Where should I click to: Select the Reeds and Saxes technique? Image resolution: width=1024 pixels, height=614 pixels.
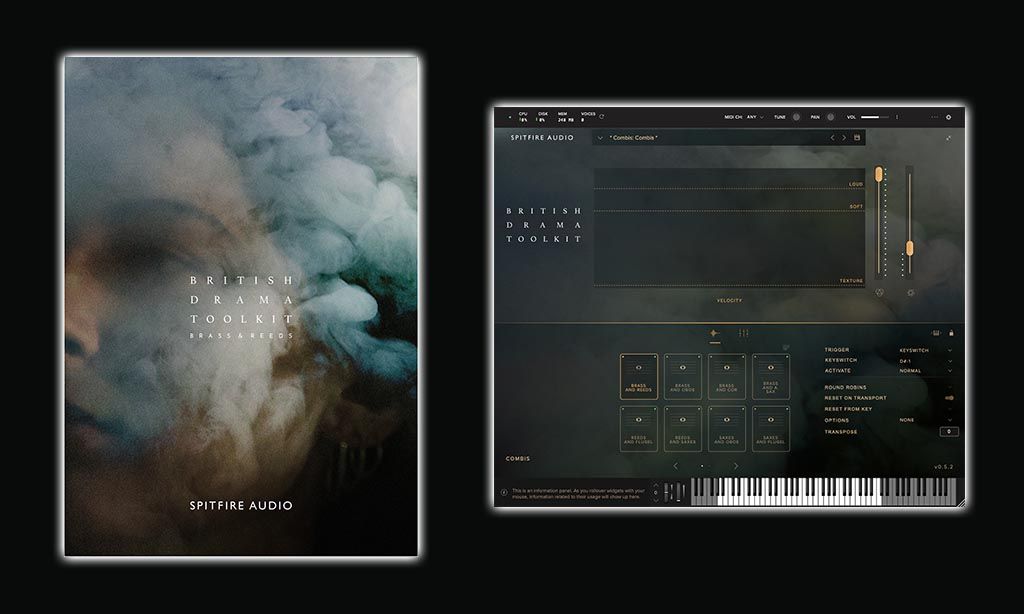click(x=682, y=428)
